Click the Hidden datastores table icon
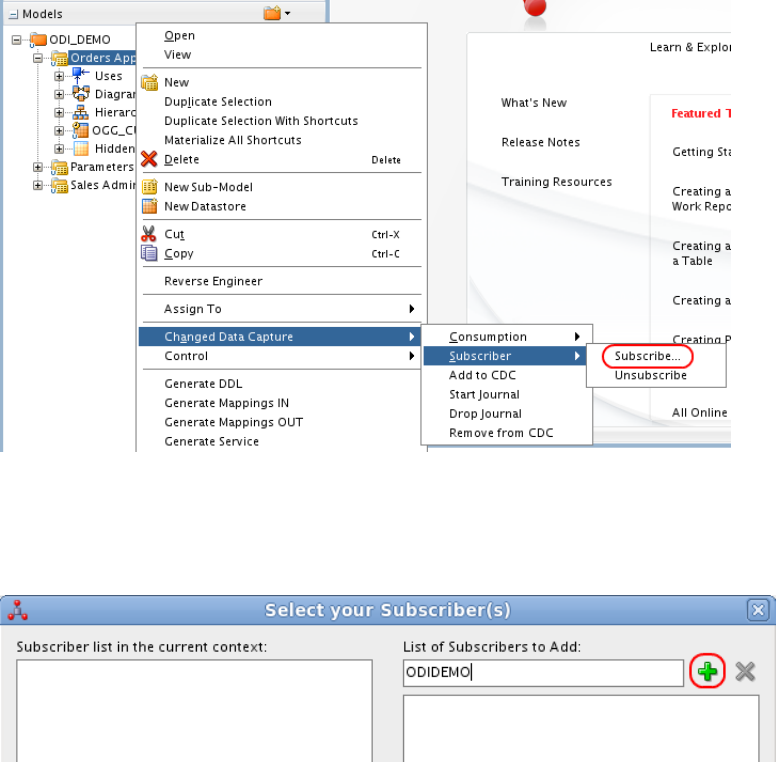The image size is (776, 762). click(81, 148)
